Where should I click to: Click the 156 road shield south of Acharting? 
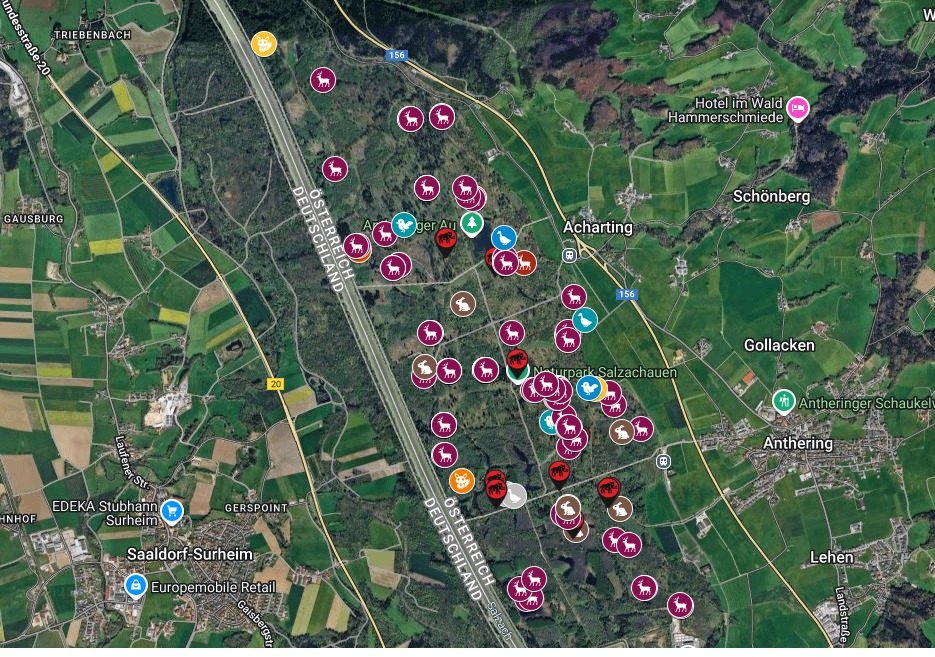point(627,294)
